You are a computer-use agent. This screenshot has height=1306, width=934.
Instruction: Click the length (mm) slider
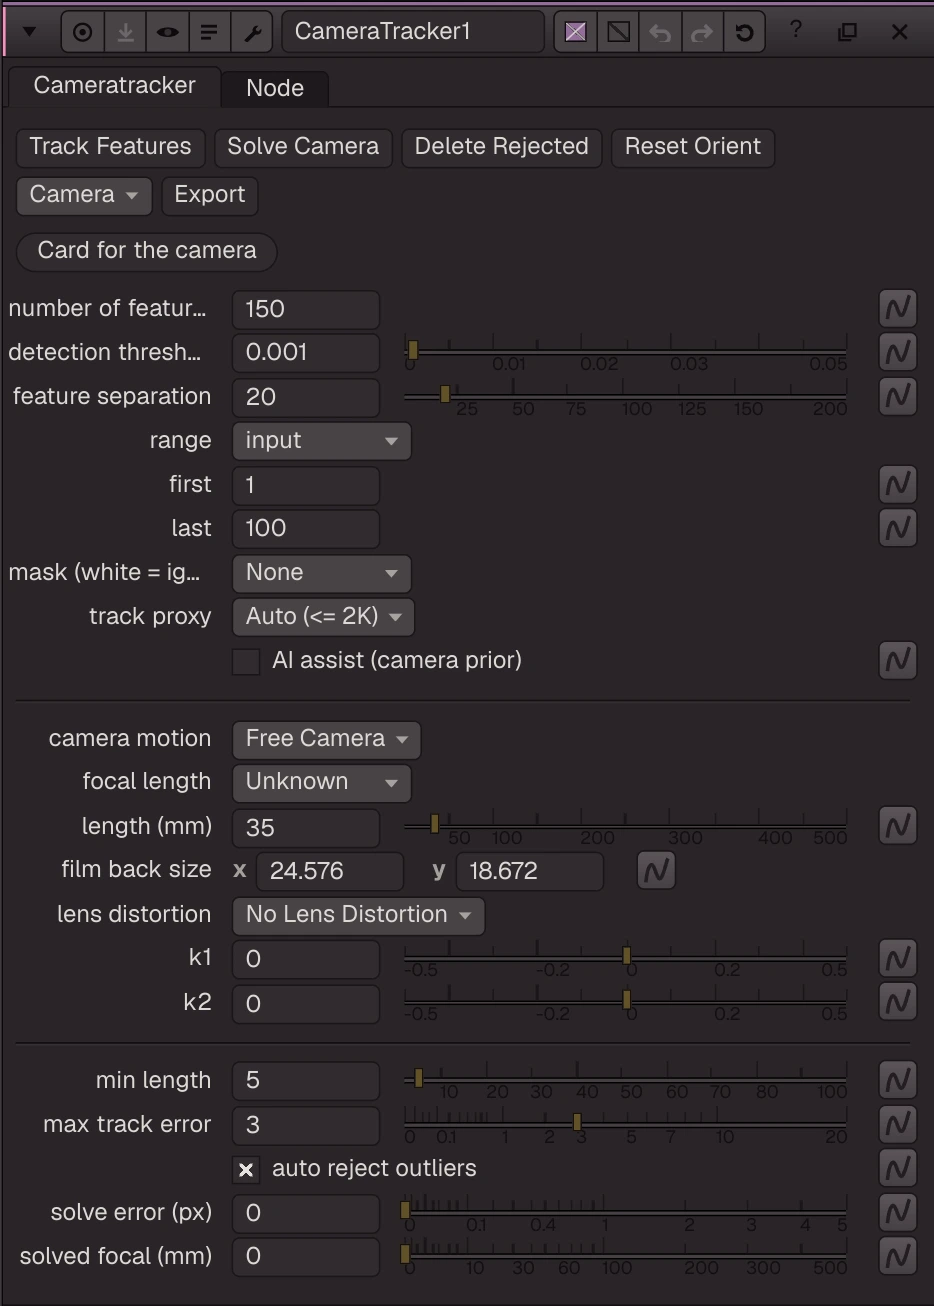[x=626, y=826]
